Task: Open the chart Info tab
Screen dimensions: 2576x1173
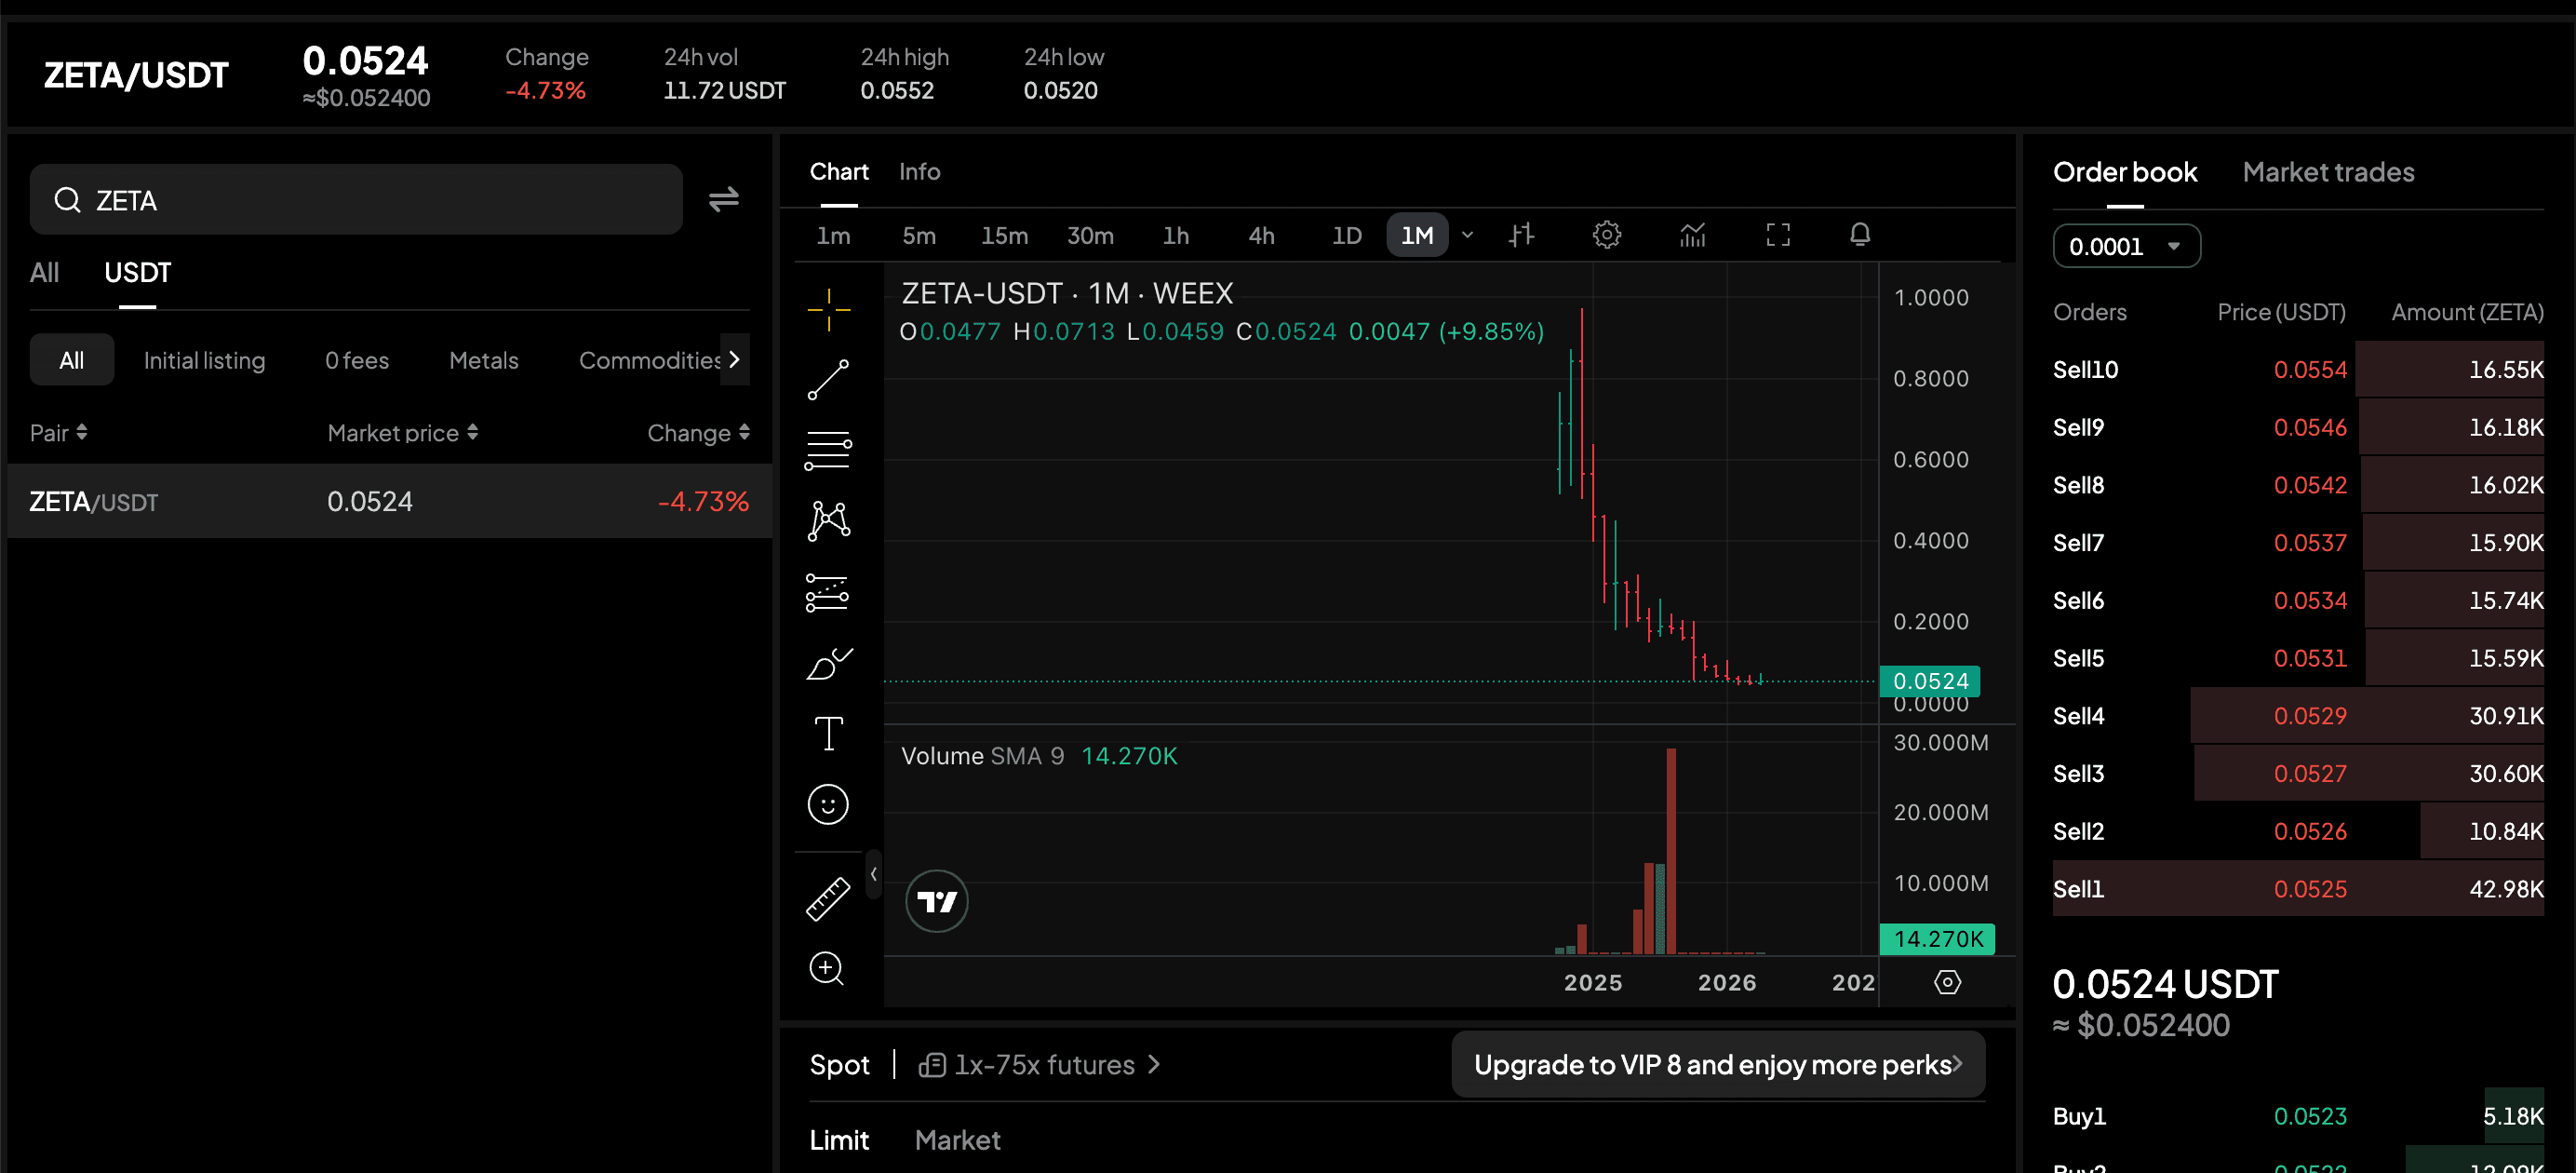Action: (918, 172)
